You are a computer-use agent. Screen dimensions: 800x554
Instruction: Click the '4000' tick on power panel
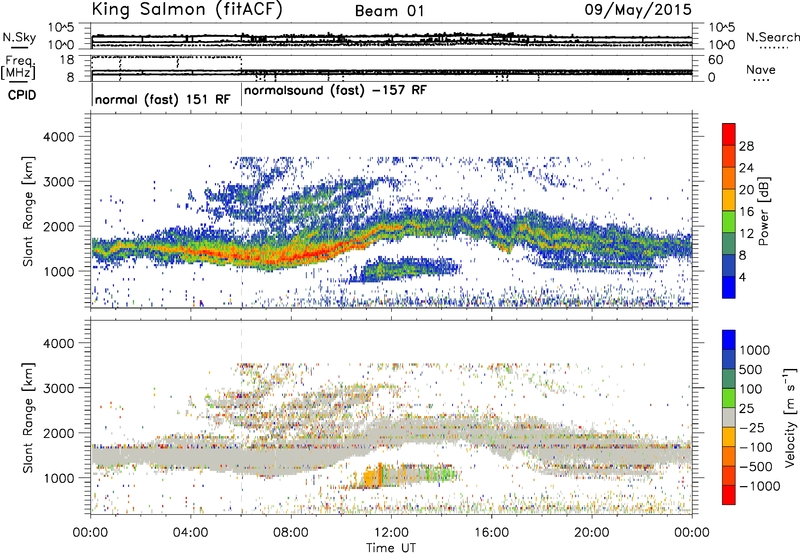[61, 137]
